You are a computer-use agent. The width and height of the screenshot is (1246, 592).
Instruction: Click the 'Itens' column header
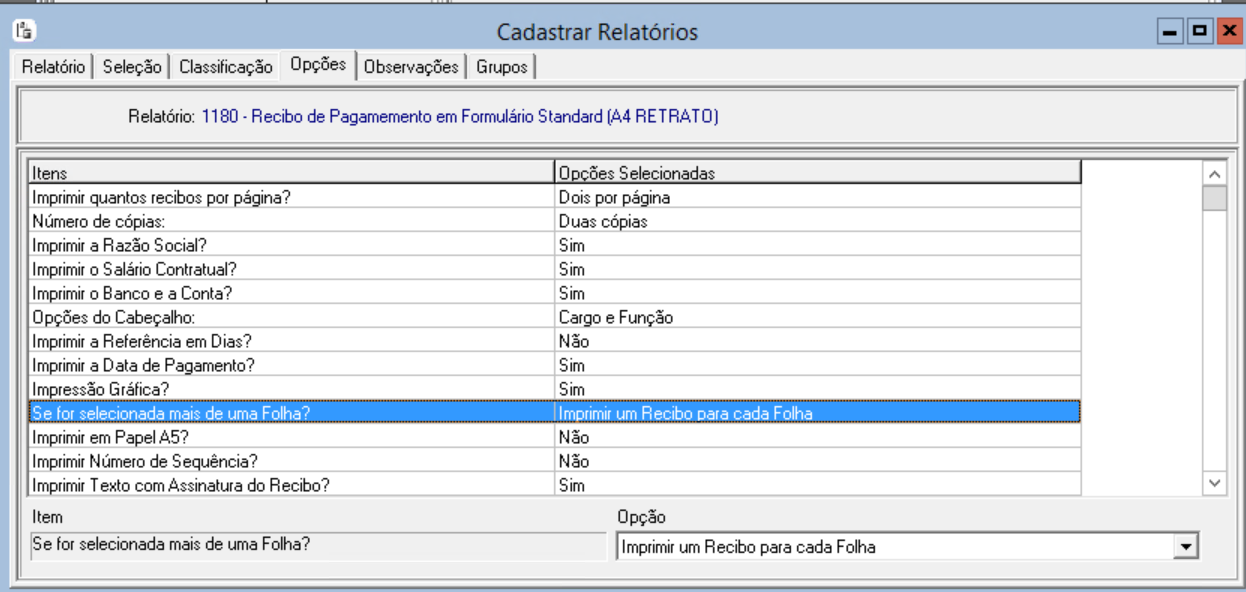pos(290,173)
